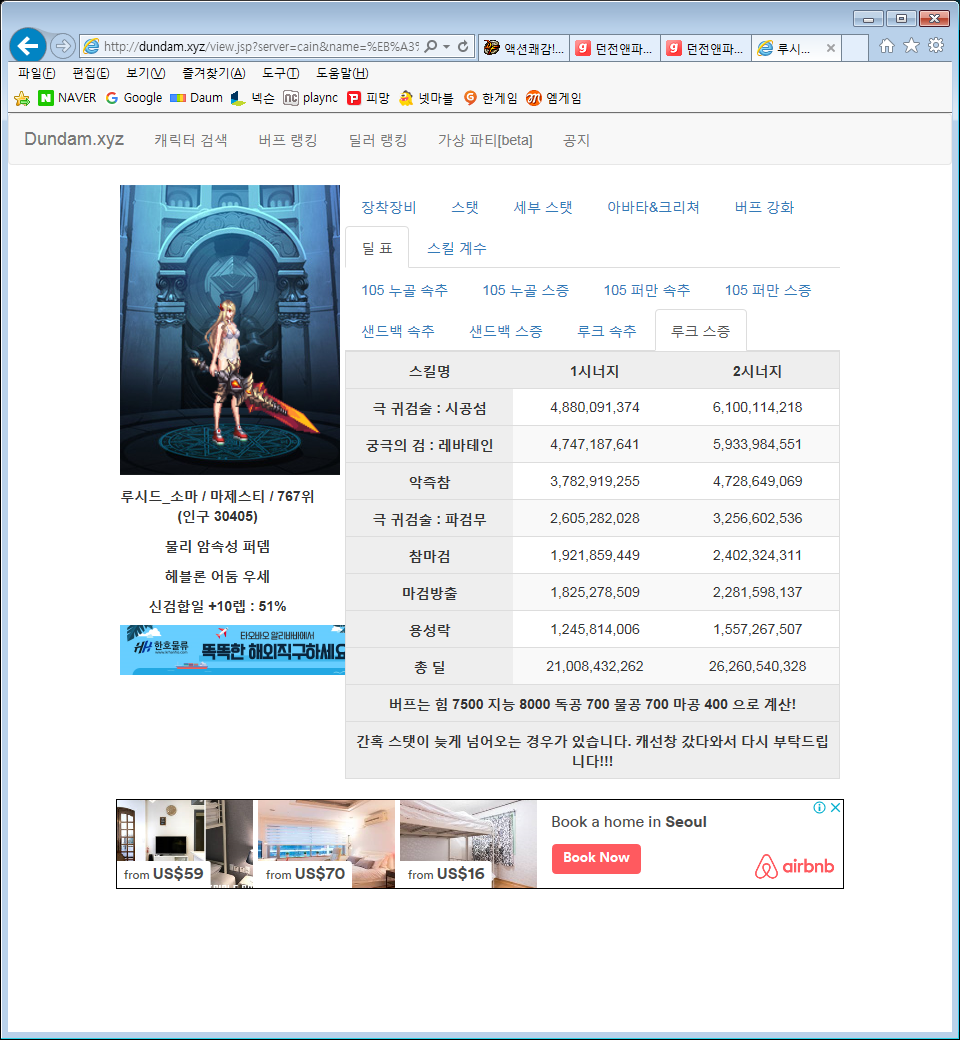
Task: Go back using the browser back arrow
Action: coord(28,46)
